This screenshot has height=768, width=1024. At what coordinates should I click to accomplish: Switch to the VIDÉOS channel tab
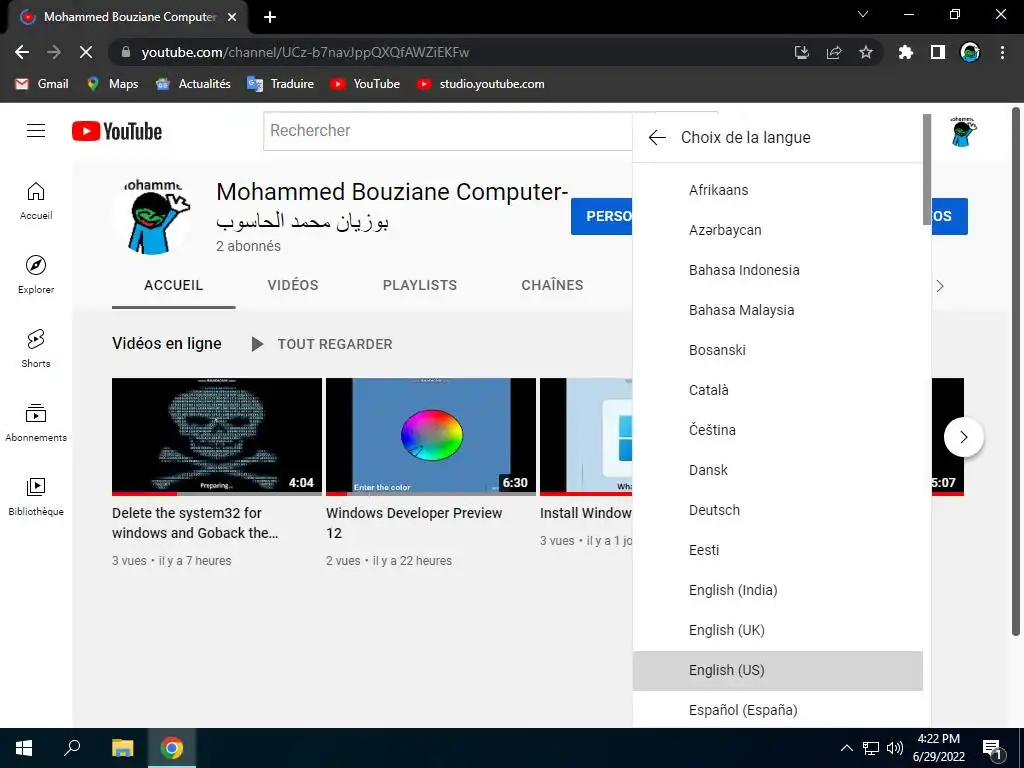point(293,285)
